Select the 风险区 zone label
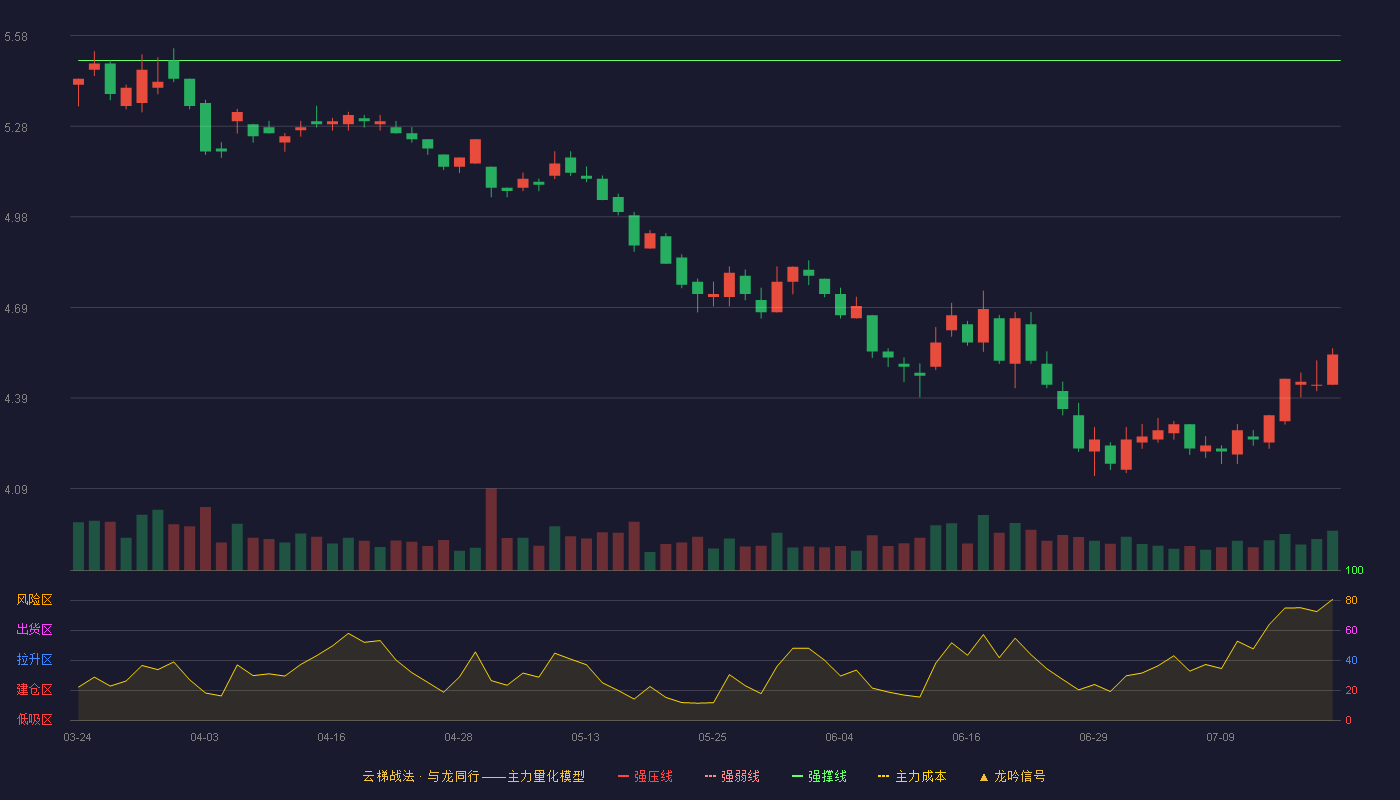The image size is (1400, 800). (34, 600)
